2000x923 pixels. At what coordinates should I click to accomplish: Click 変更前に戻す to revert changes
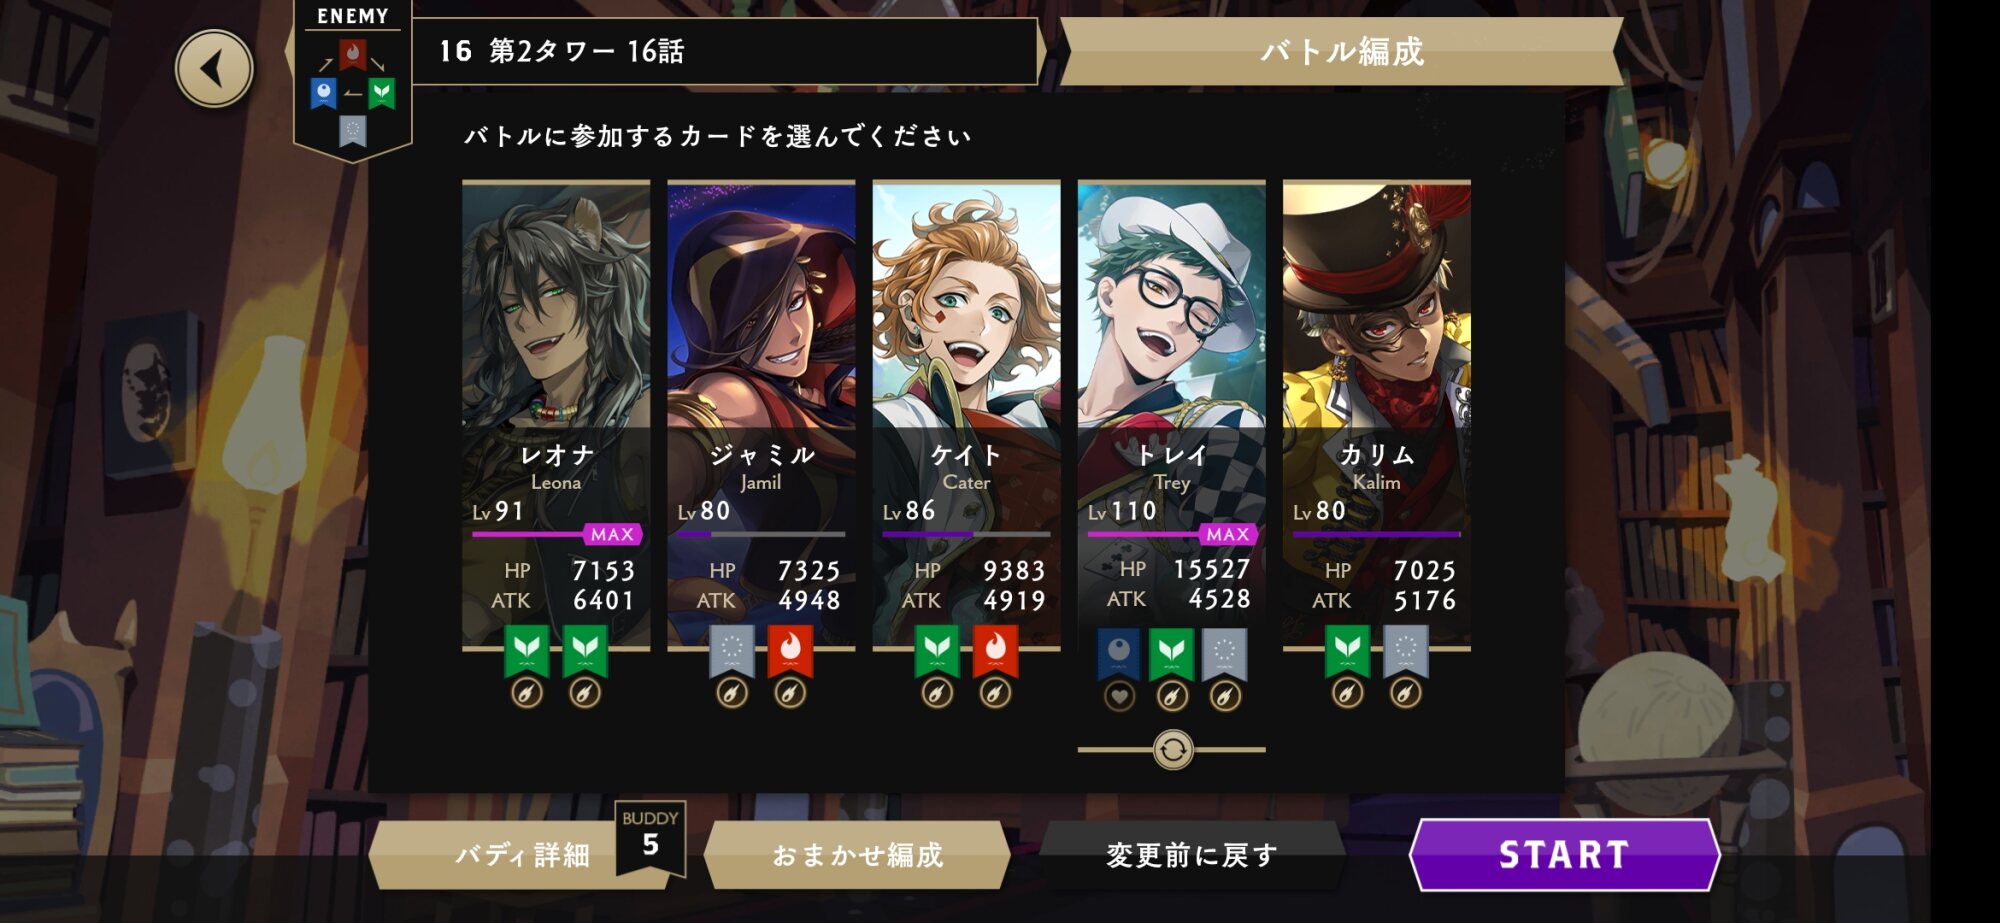click(x=1191, y=855)
